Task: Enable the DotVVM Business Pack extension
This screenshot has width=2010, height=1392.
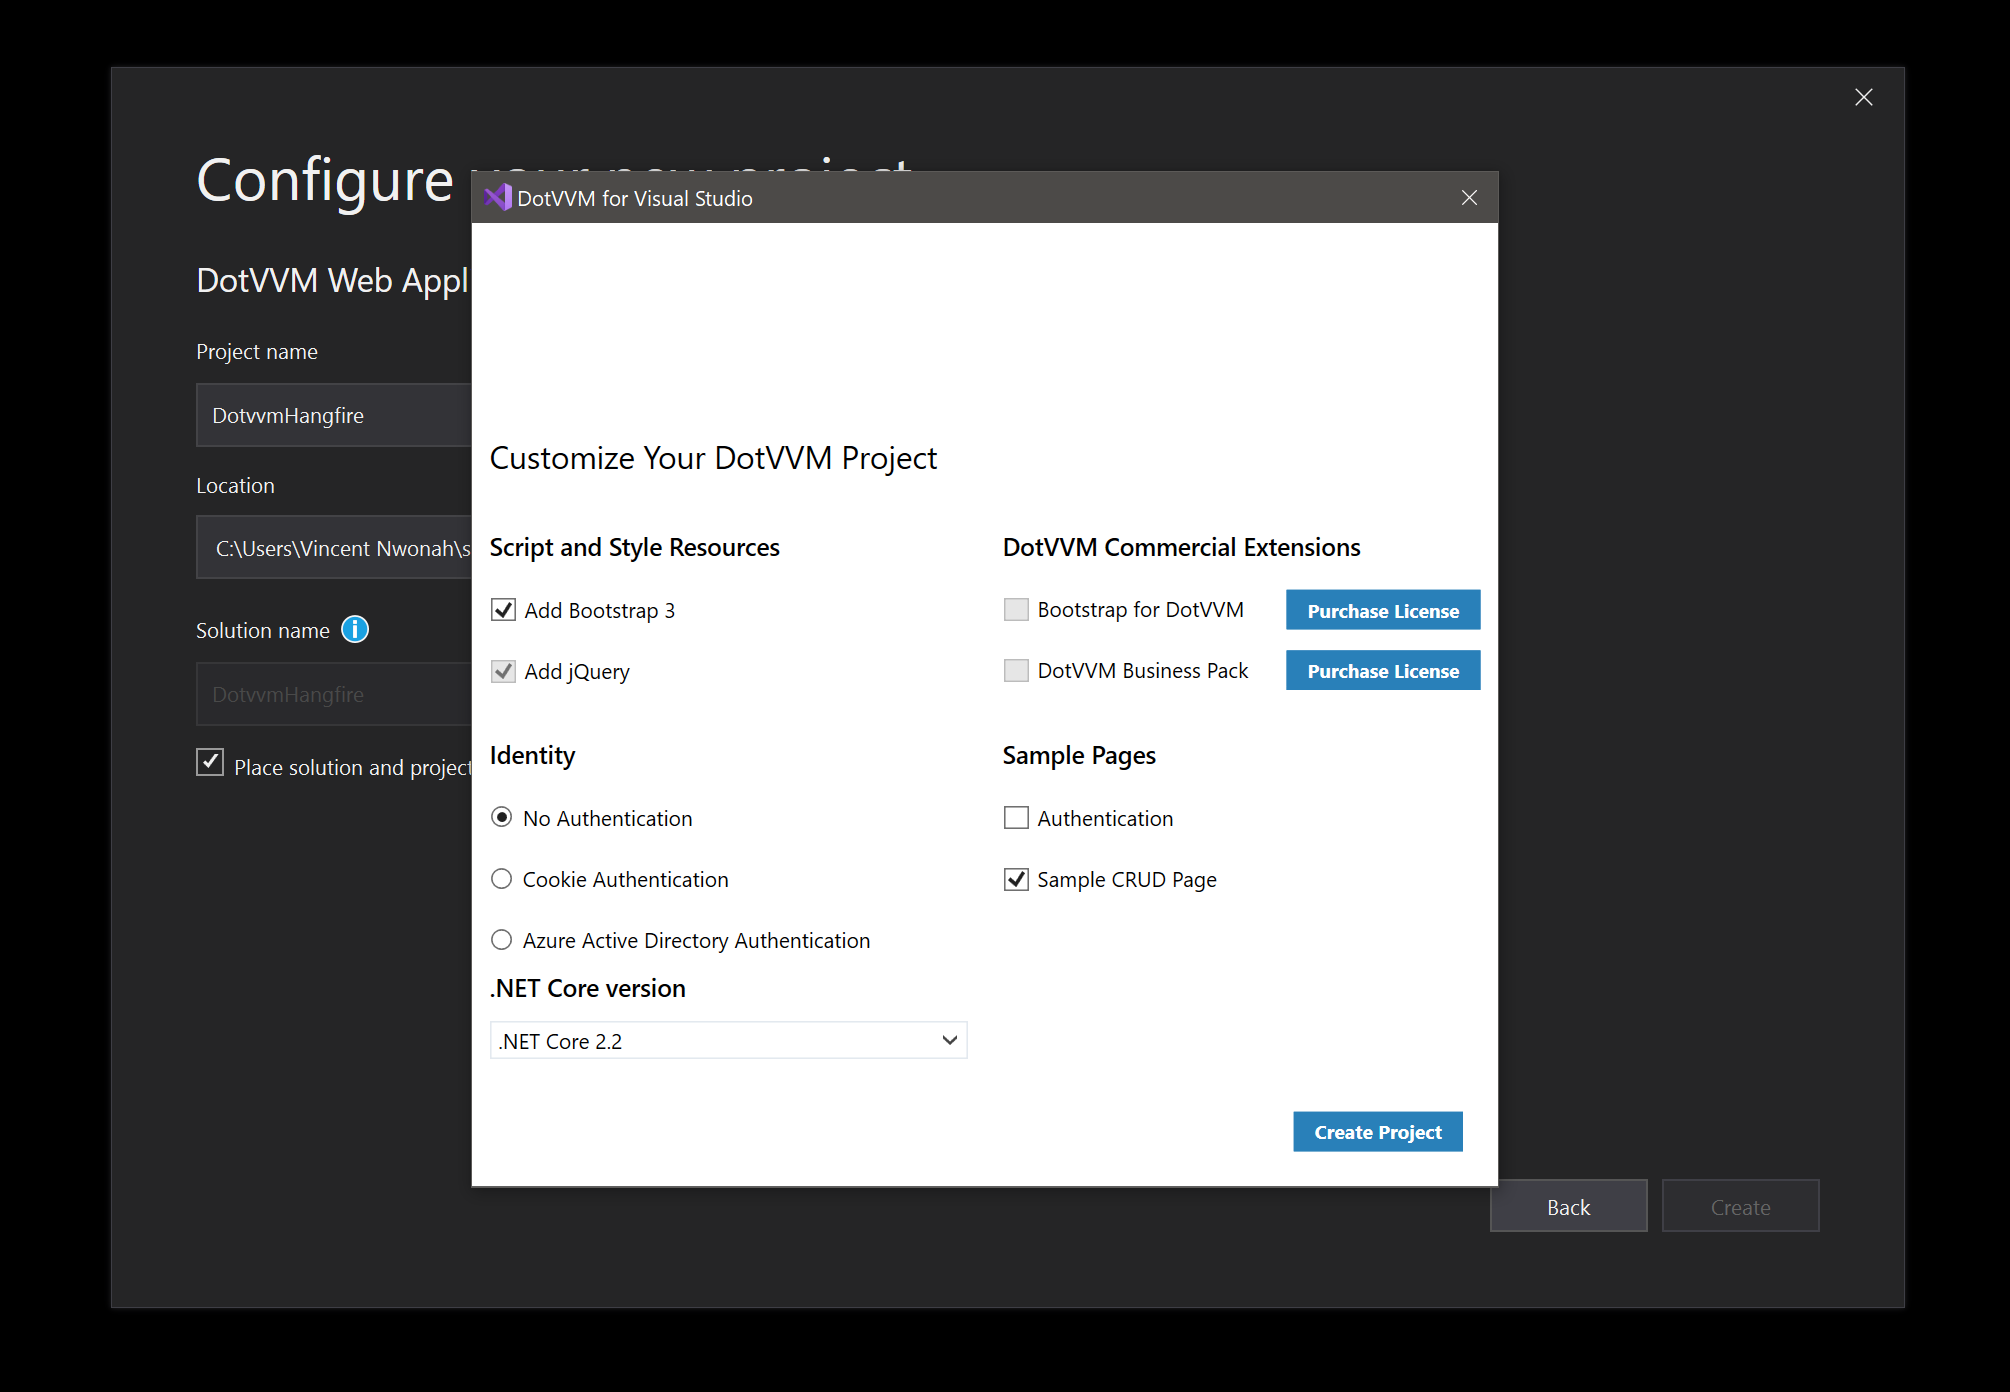Action: pyautogui.click(x=1015, y=670)
